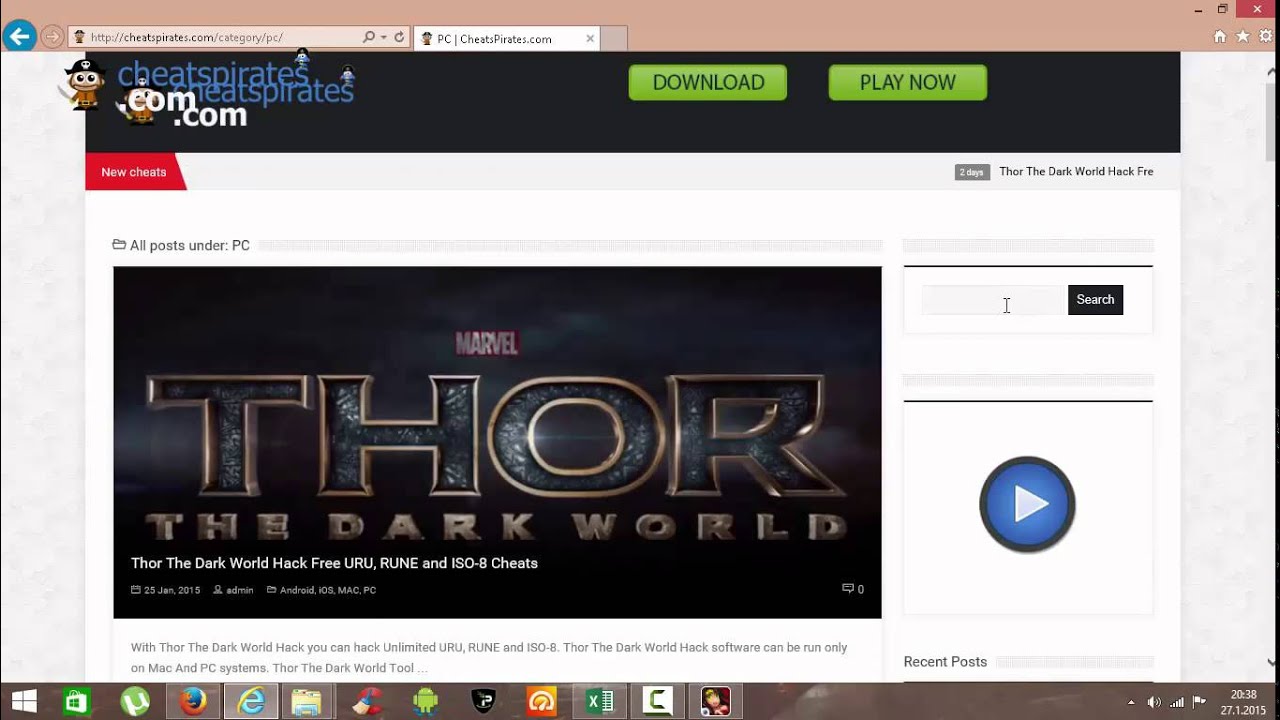
Task: Open the Android category link
Action: (x=297, y=590)
